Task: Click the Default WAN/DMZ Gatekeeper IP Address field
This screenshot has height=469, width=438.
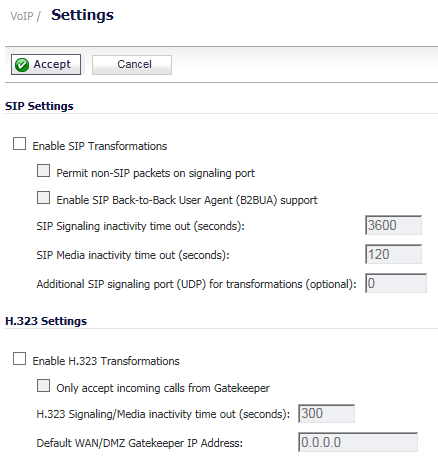Action: point(358,442)
